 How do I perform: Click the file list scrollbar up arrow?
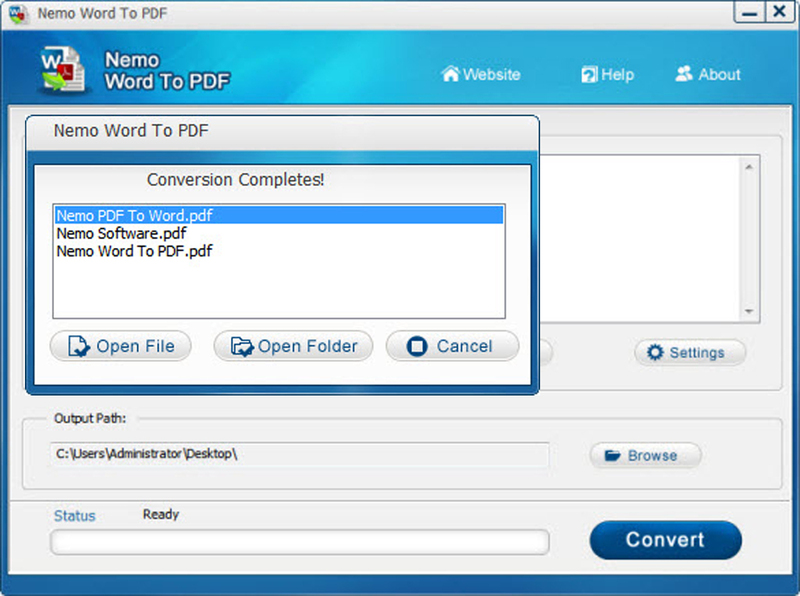coord(748,167)
